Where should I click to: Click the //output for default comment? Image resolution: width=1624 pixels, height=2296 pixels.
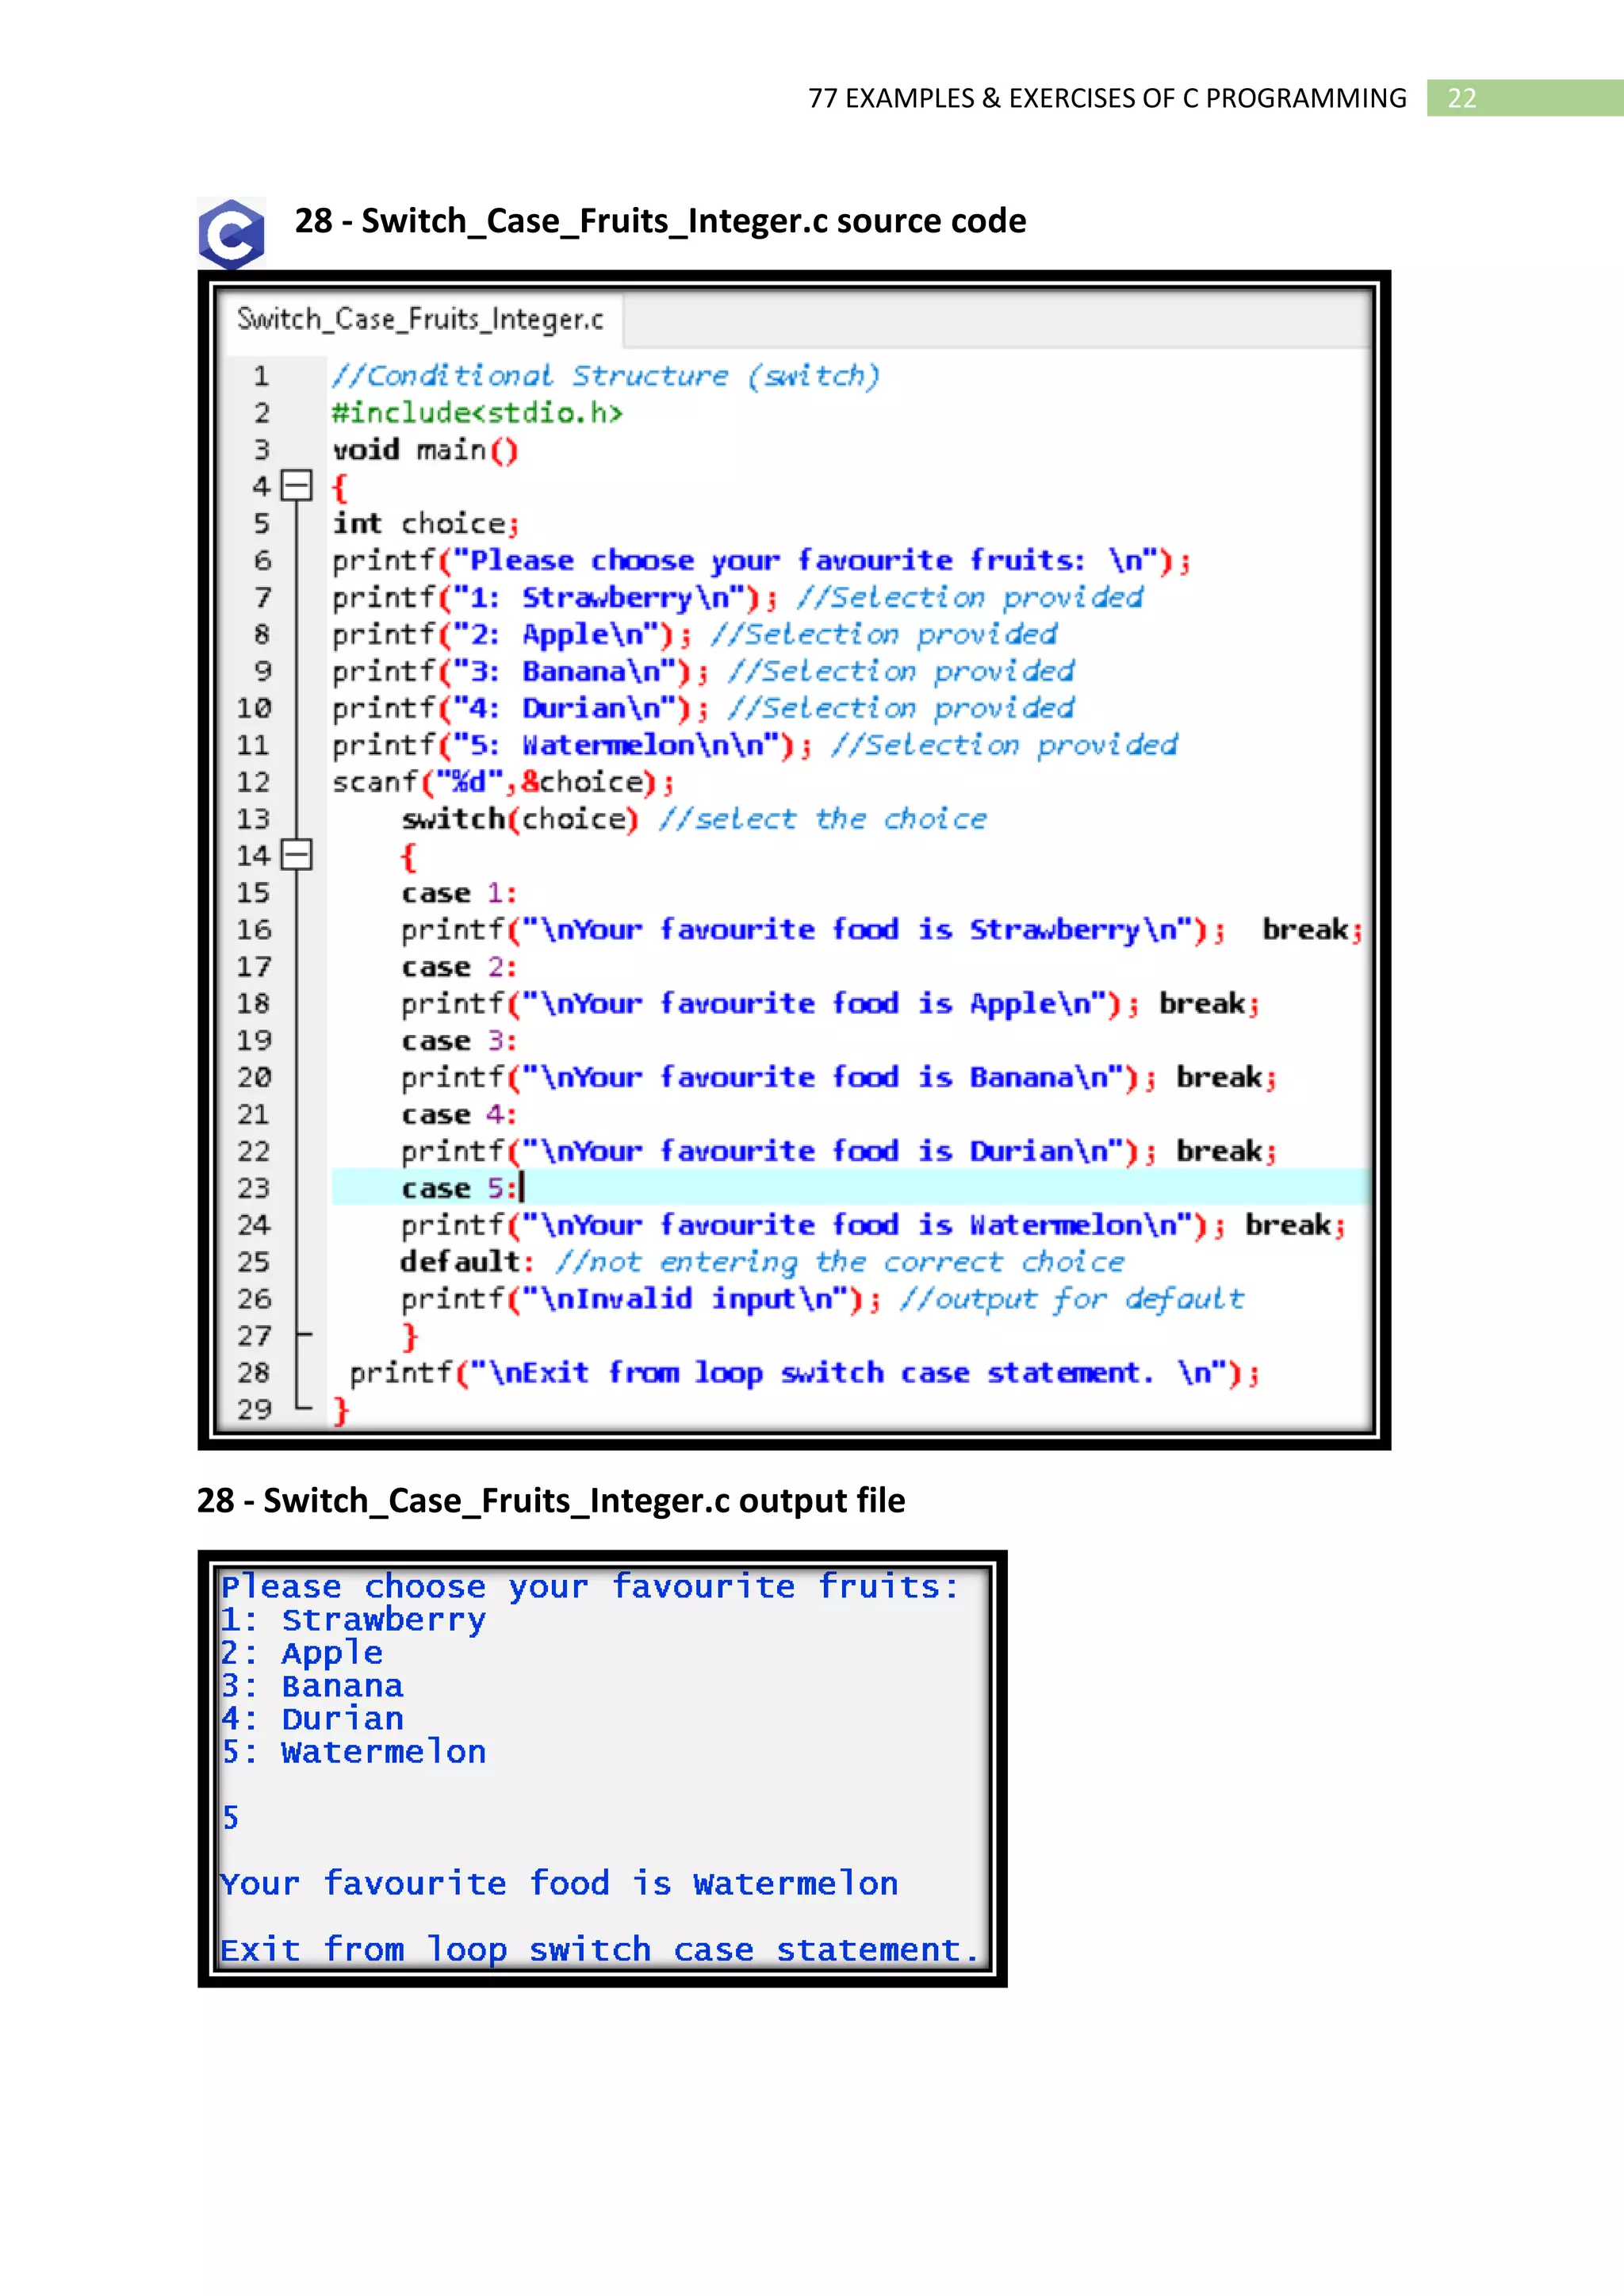pos(1072,1299)
